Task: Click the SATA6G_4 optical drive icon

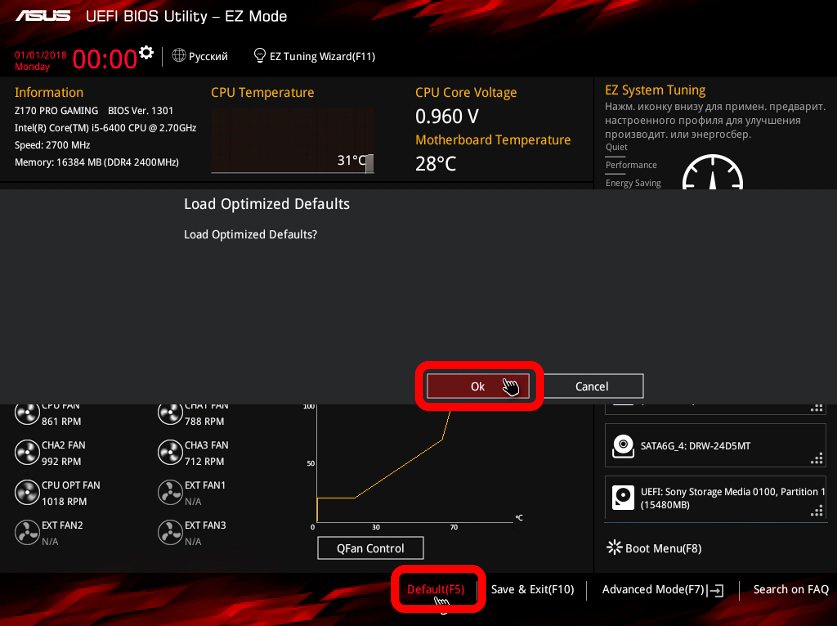Action: (x=622, y=446)
